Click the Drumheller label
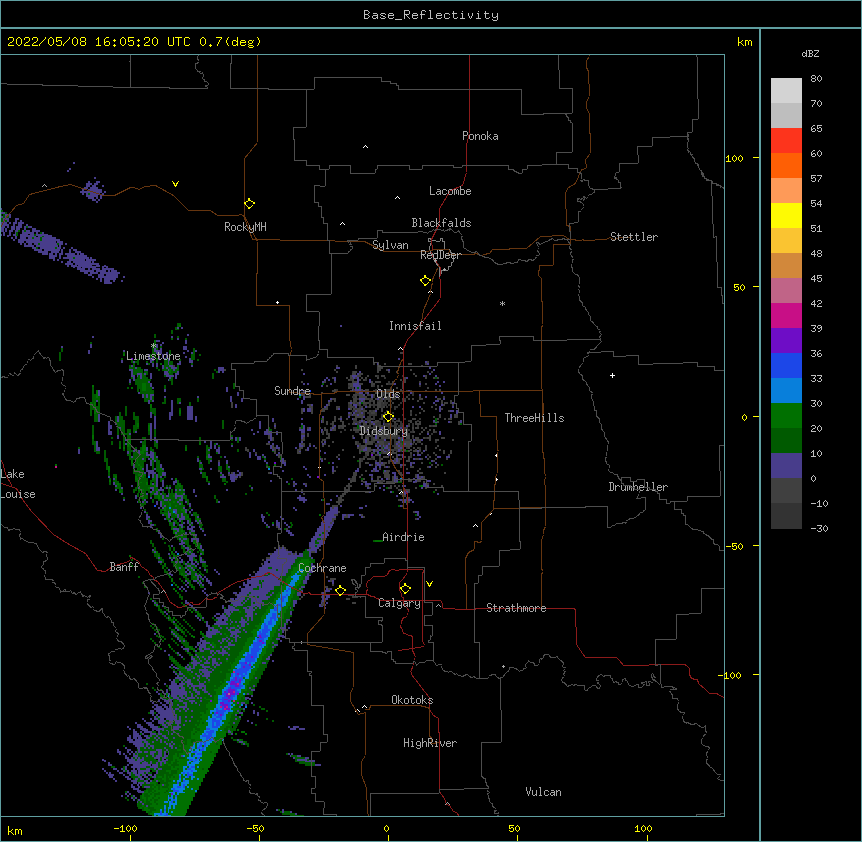 pyautogui.click(x=638, y=487)
